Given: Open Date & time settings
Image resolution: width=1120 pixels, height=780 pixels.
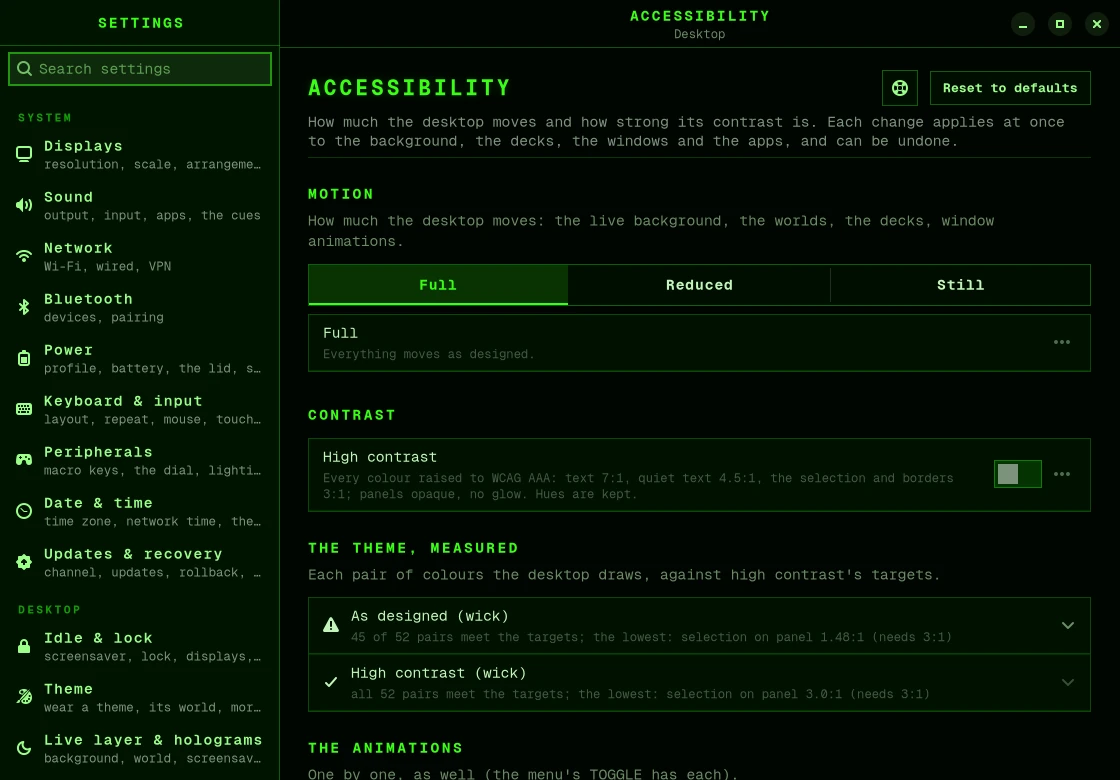Looking at the screenshot, I should coord(140,511).
